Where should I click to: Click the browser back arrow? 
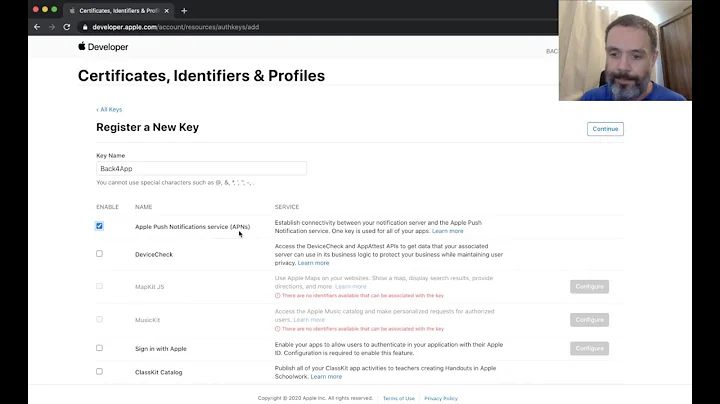coord(37,27)
